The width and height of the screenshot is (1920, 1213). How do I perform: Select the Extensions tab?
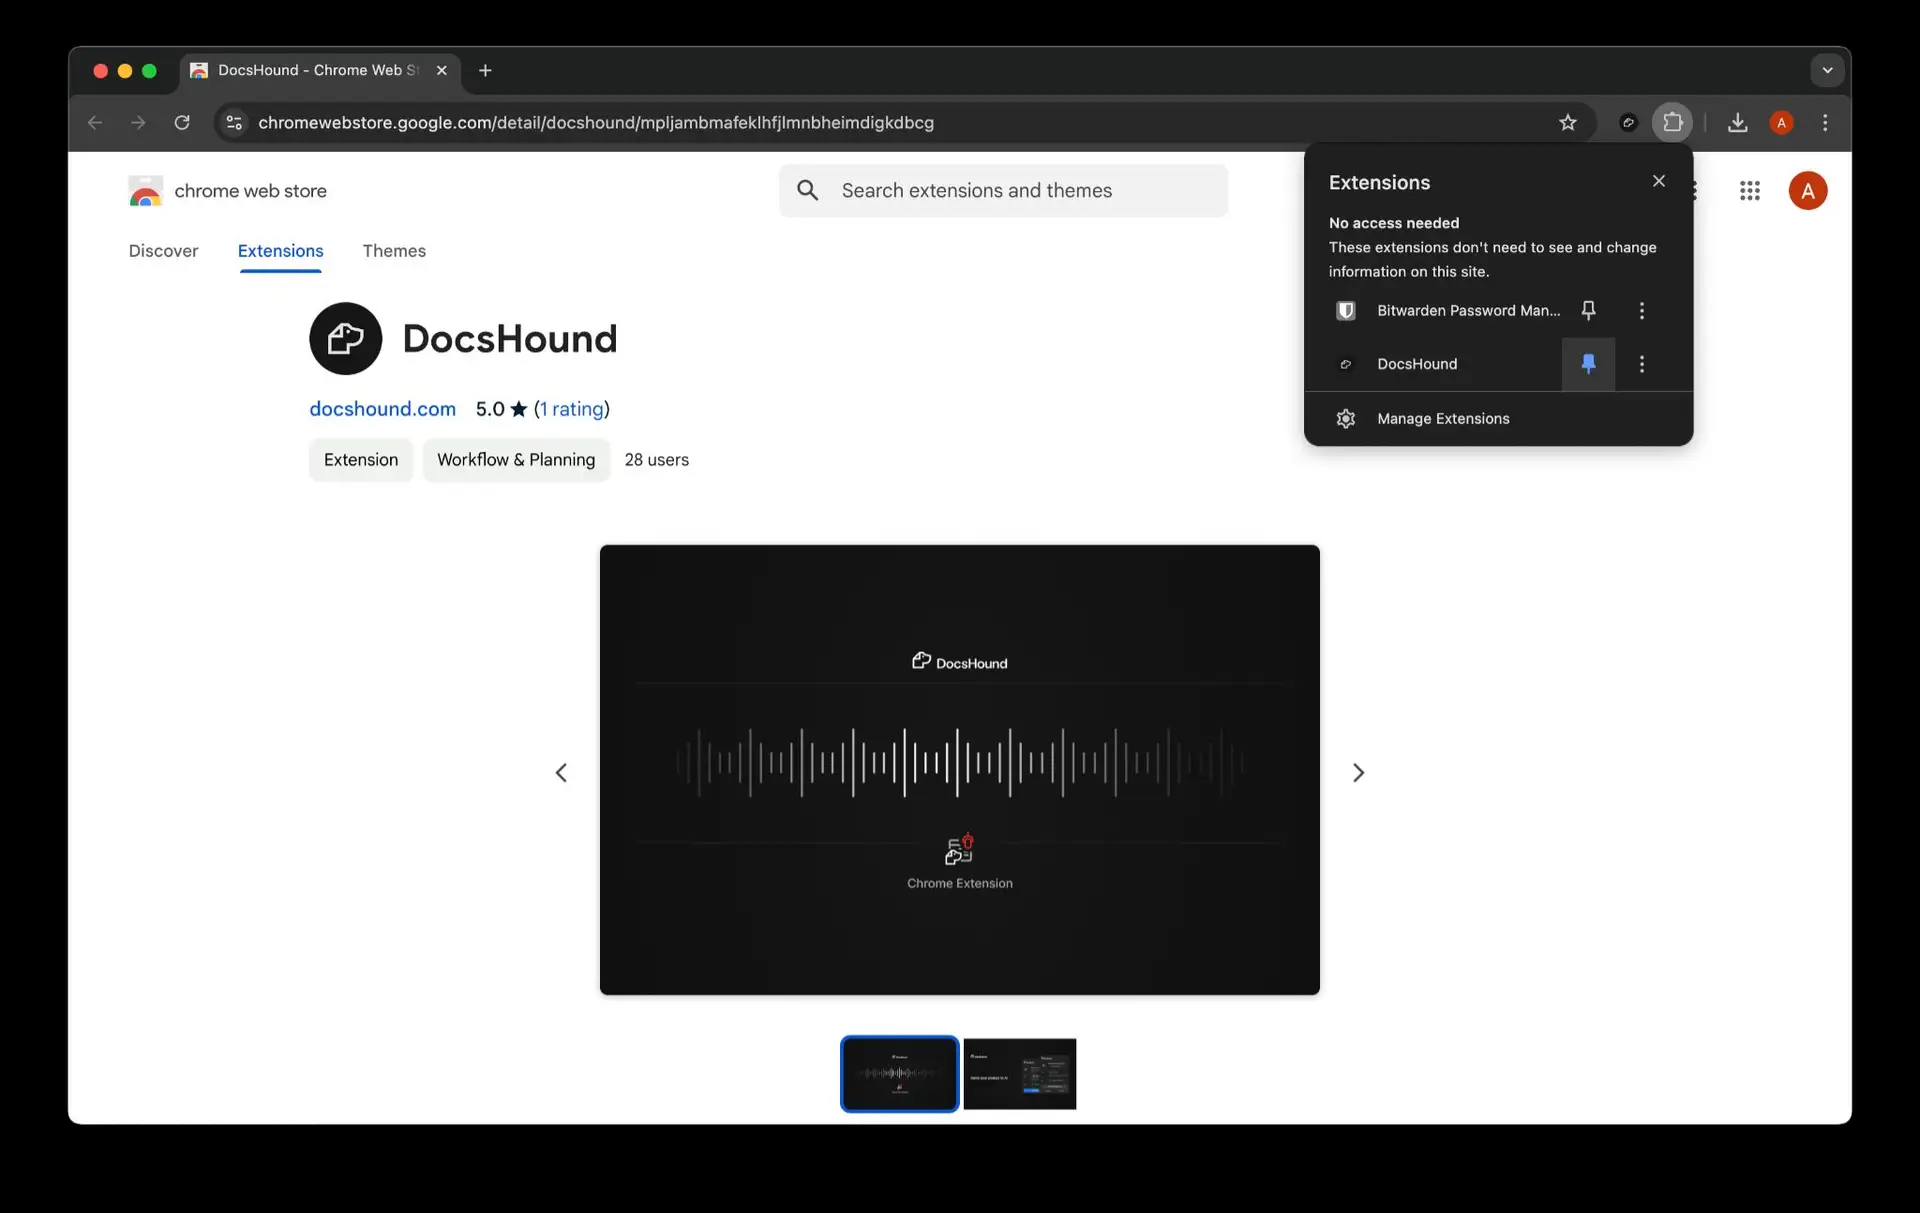[x=279, y=250]
